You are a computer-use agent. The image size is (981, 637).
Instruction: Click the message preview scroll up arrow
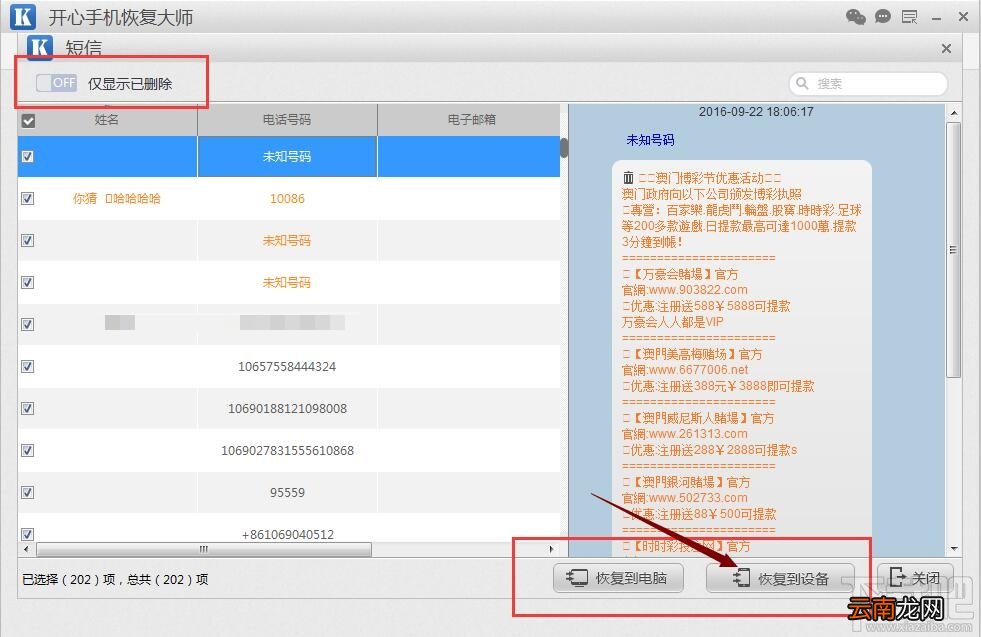[x=953, y=113]
